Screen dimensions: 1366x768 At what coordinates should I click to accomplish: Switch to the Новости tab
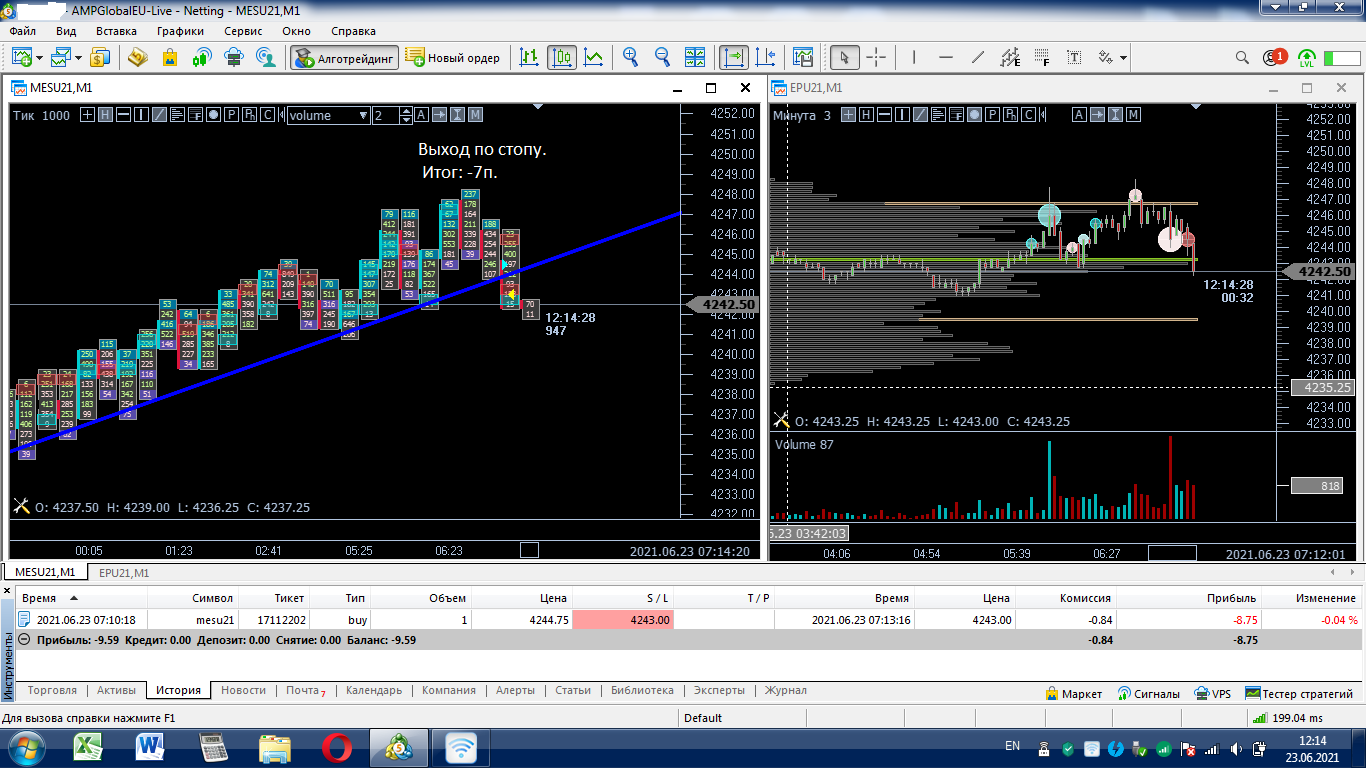[244, 690]
